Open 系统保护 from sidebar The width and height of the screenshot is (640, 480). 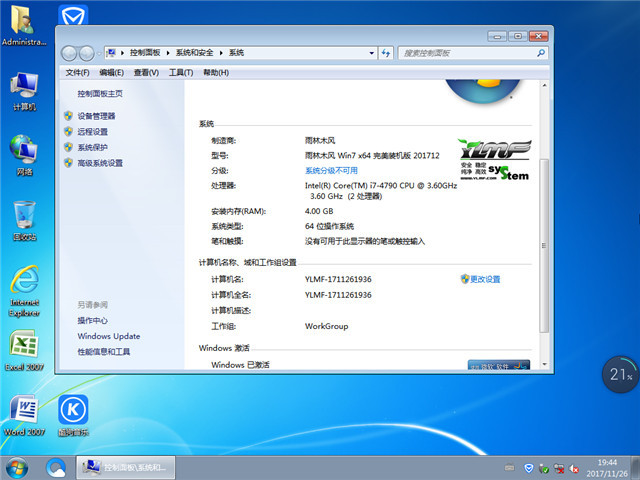tap(93, 147)
